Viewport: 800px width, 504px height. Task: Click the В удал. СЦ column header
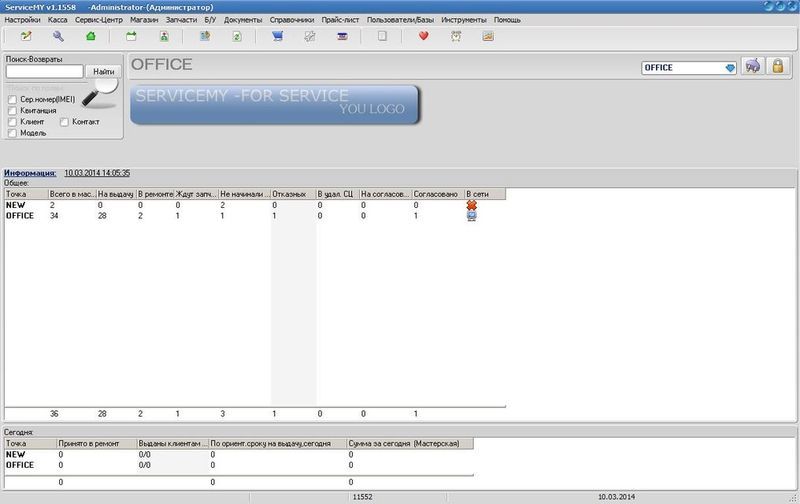tap(338, 194)
